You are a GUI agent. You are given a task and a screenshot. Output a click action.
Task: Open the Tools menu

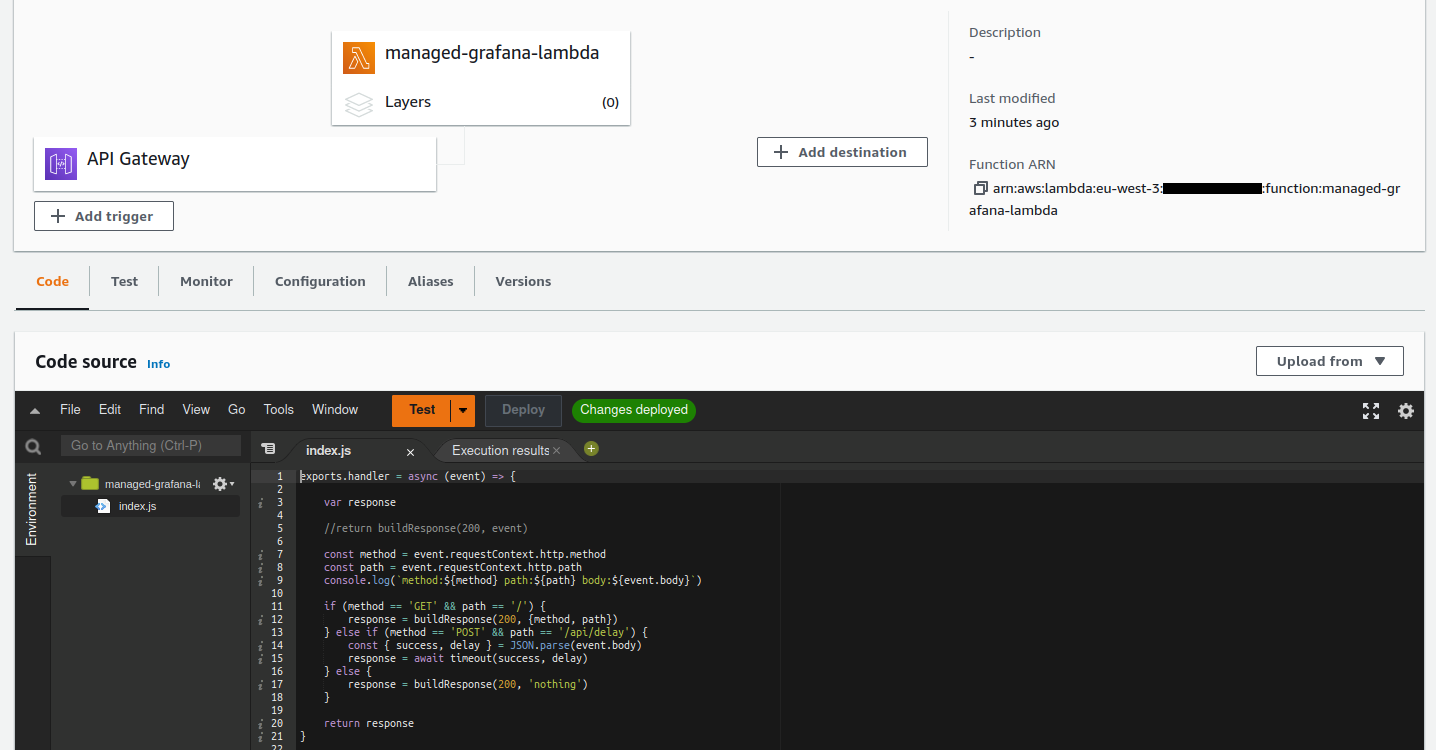click(279, 410)
